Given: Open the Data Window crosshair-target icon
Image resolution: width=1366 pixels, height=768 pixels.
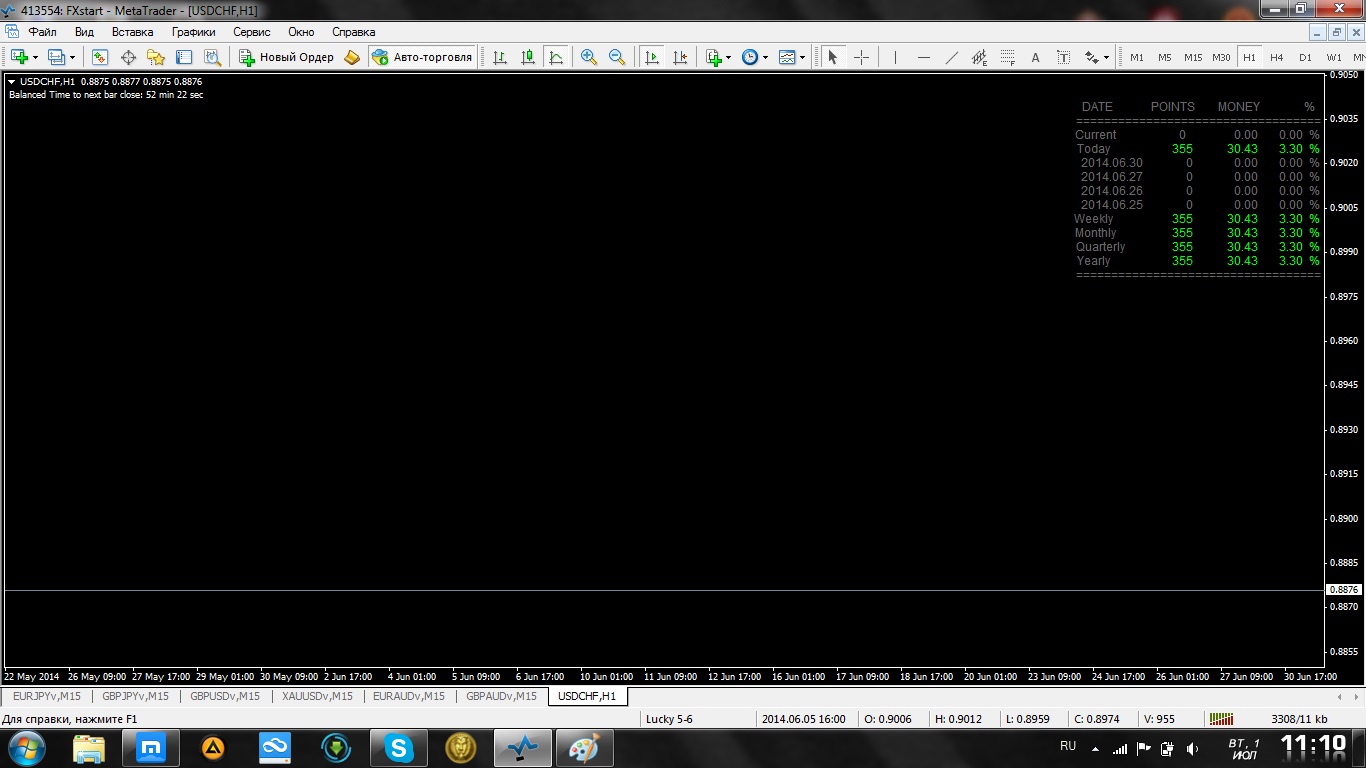Looking at the screenshot, I should point(128,57).
